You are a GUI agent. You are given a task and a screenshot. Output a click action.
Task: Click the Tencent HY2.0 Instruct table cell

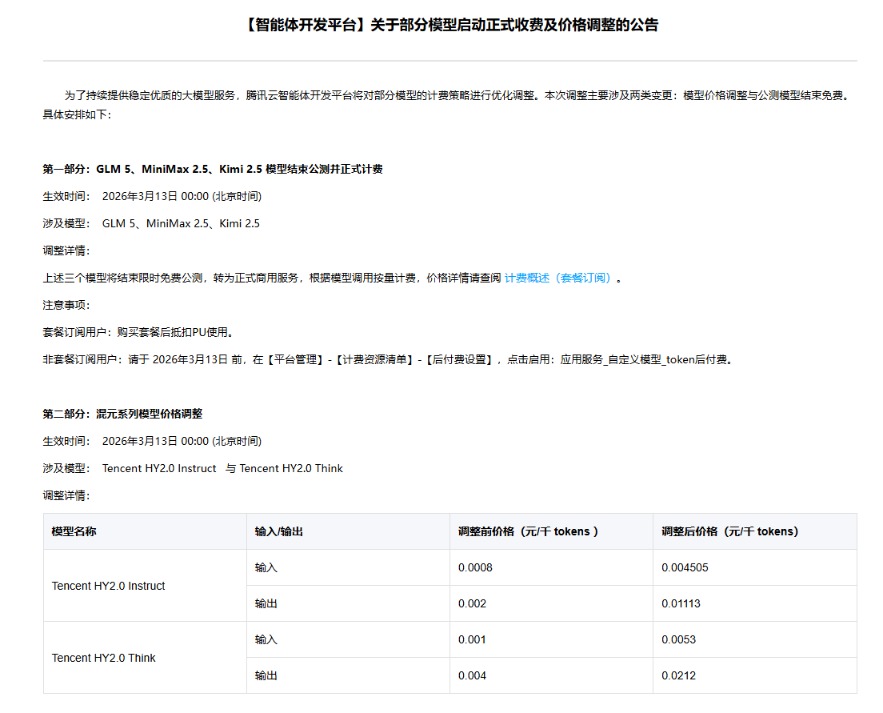[108, 586]
